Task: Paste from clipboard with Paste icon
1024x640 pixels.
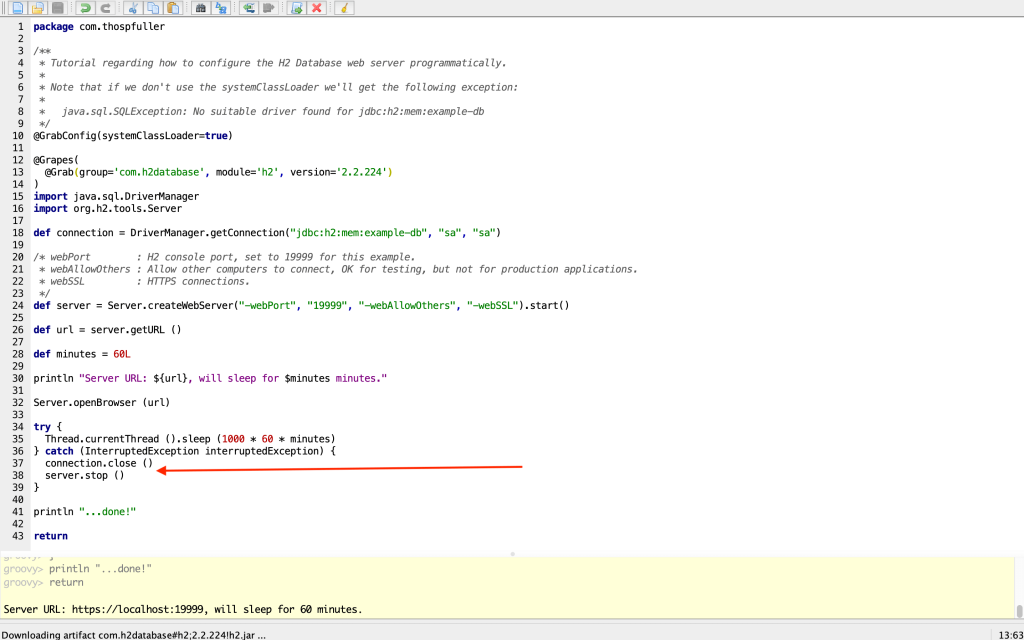Action: [x=173, y=8]
